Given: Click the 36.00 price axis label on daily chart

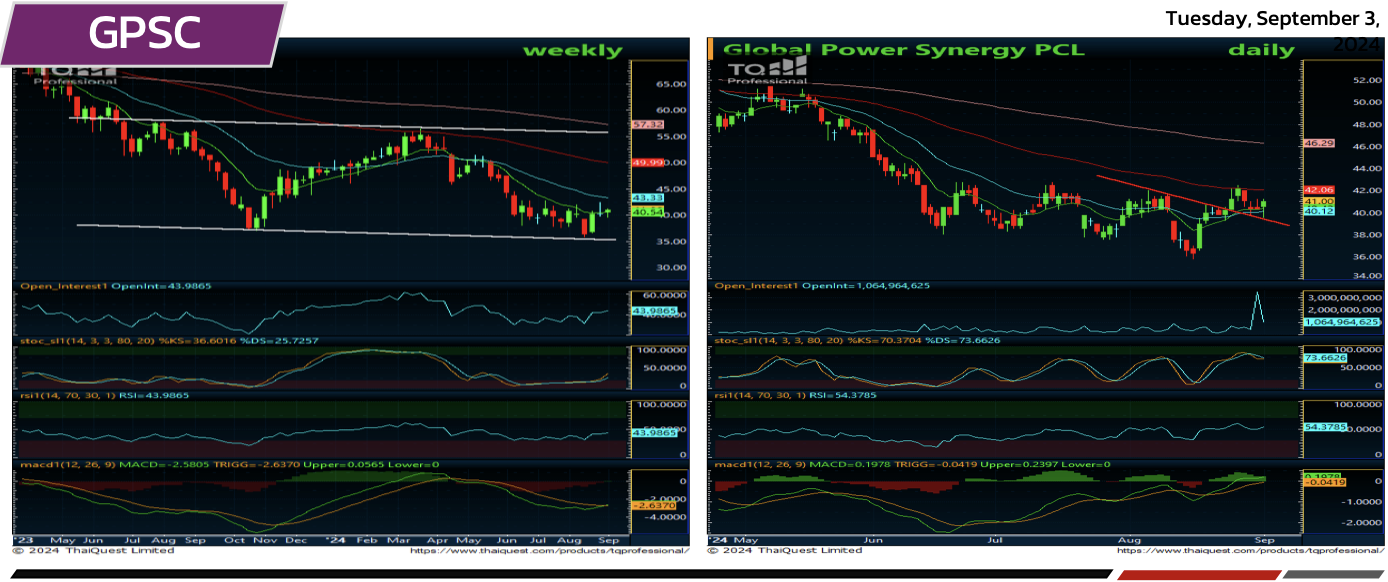Looking at the screenshot, I should pyautogui.click(x=1366, y=256).
